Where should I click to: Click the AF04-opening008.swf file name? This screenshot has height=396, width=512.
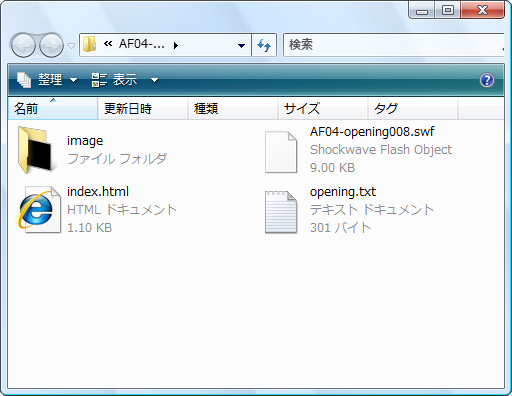[372, 132]
